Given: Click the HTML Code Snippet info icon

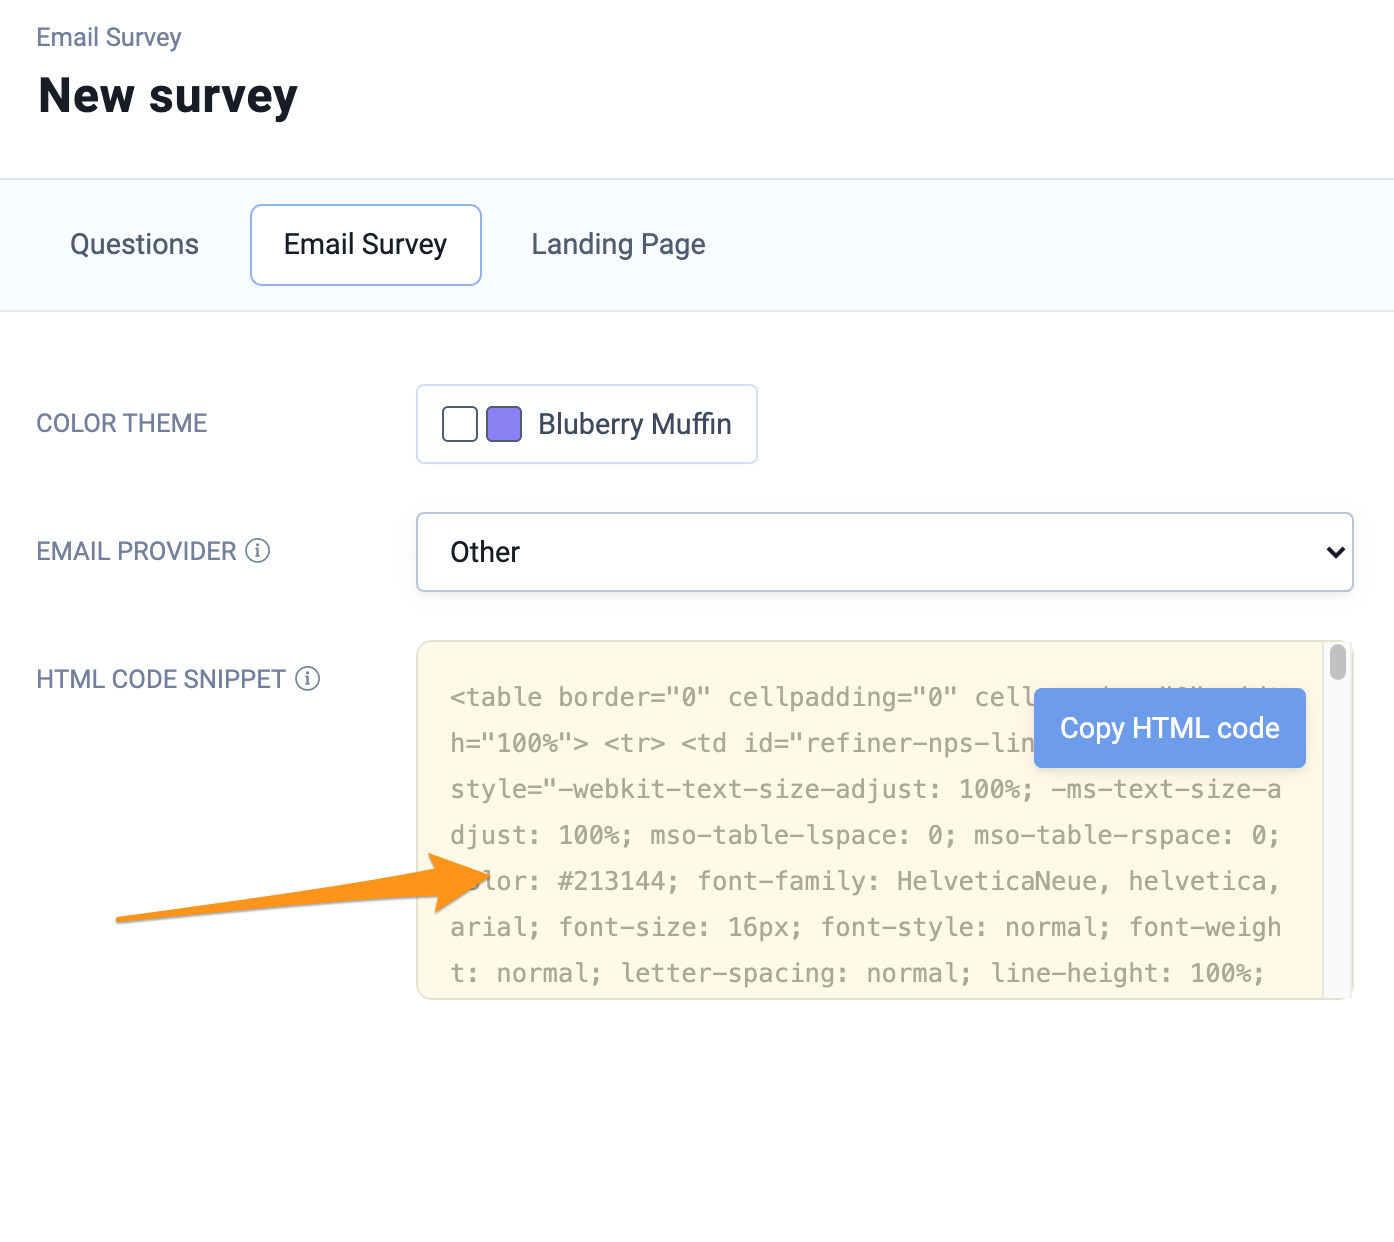Looking at the screenshot, I should click(x=308, y=679).
